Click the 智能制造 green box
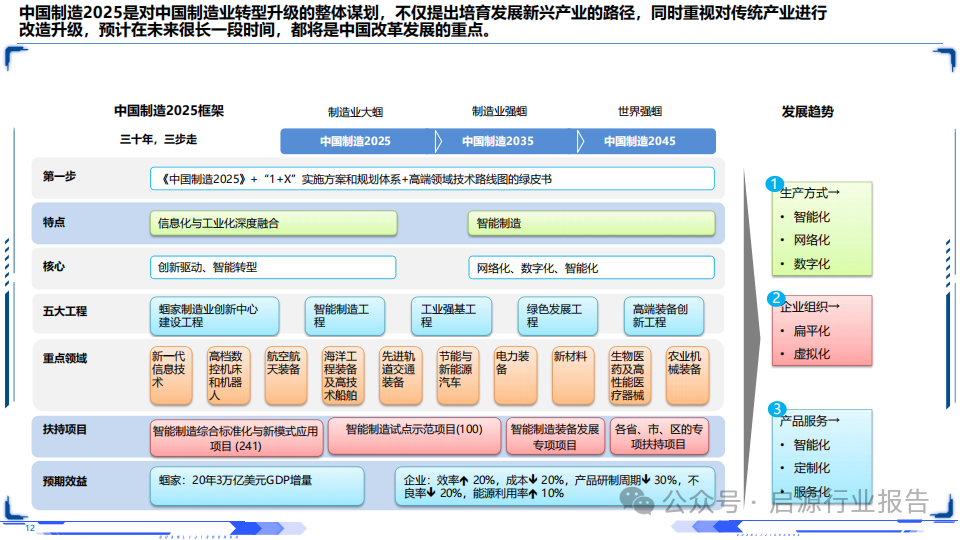 (x=591, y=223)
